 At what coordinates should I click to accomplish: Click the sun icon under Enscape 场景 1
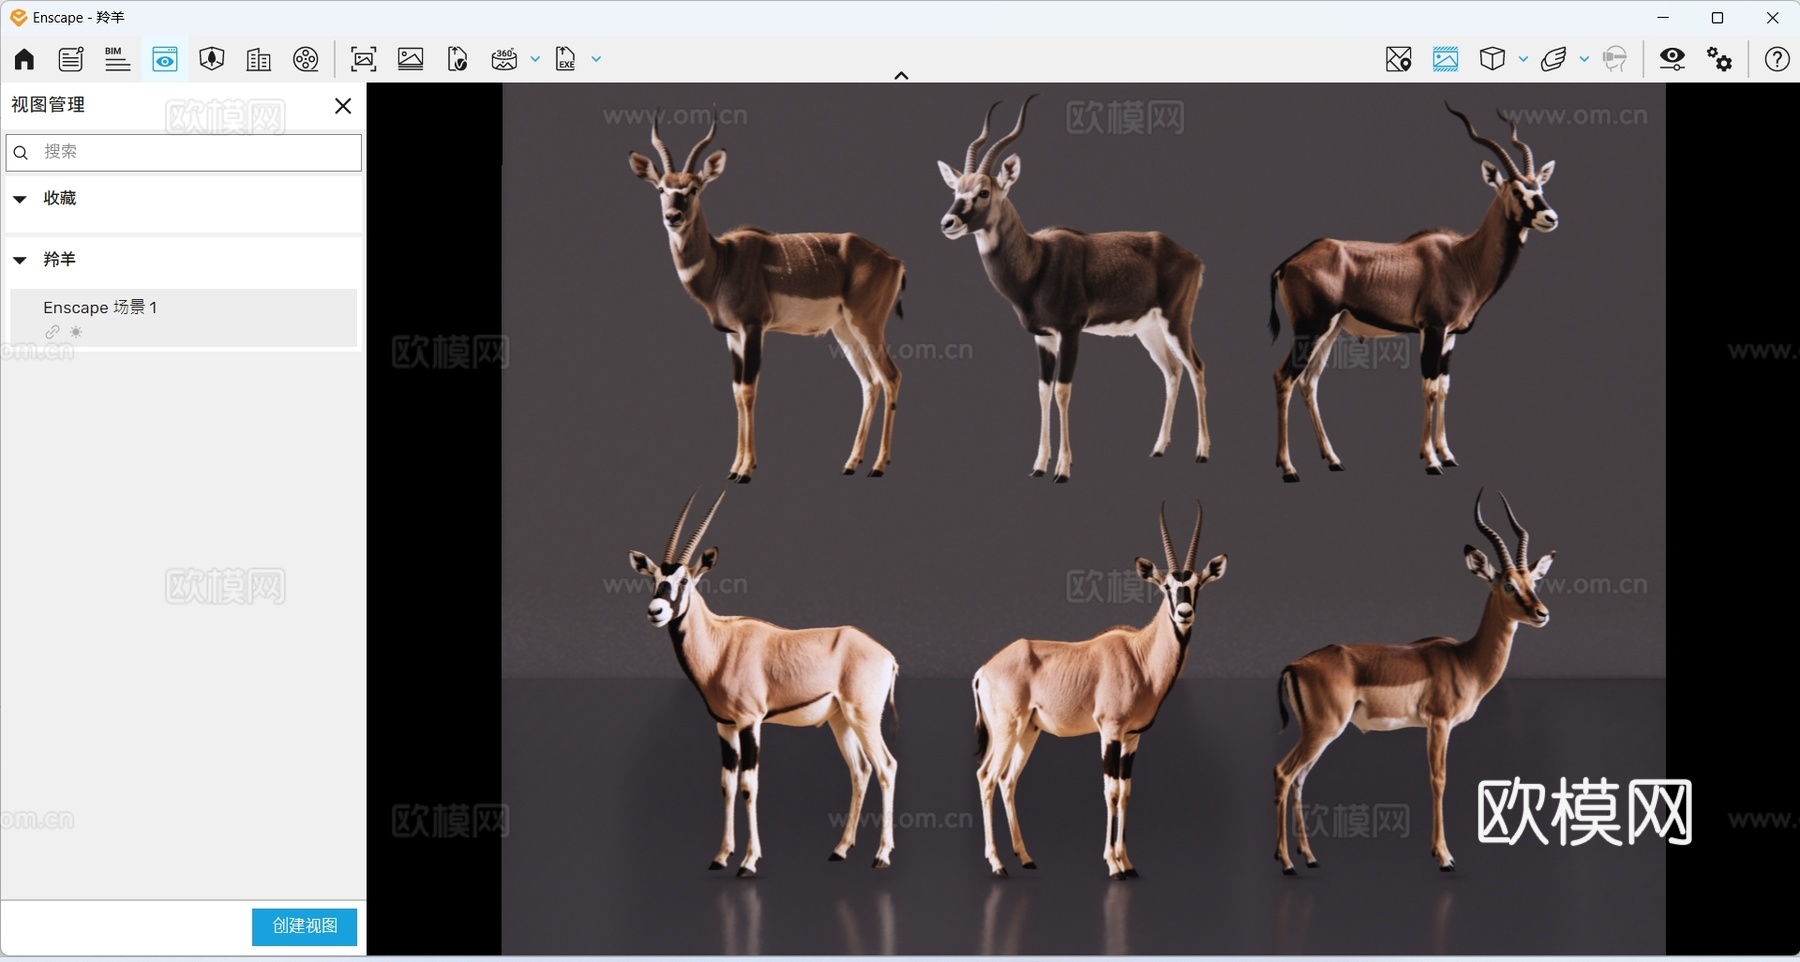tap(76, 332)
